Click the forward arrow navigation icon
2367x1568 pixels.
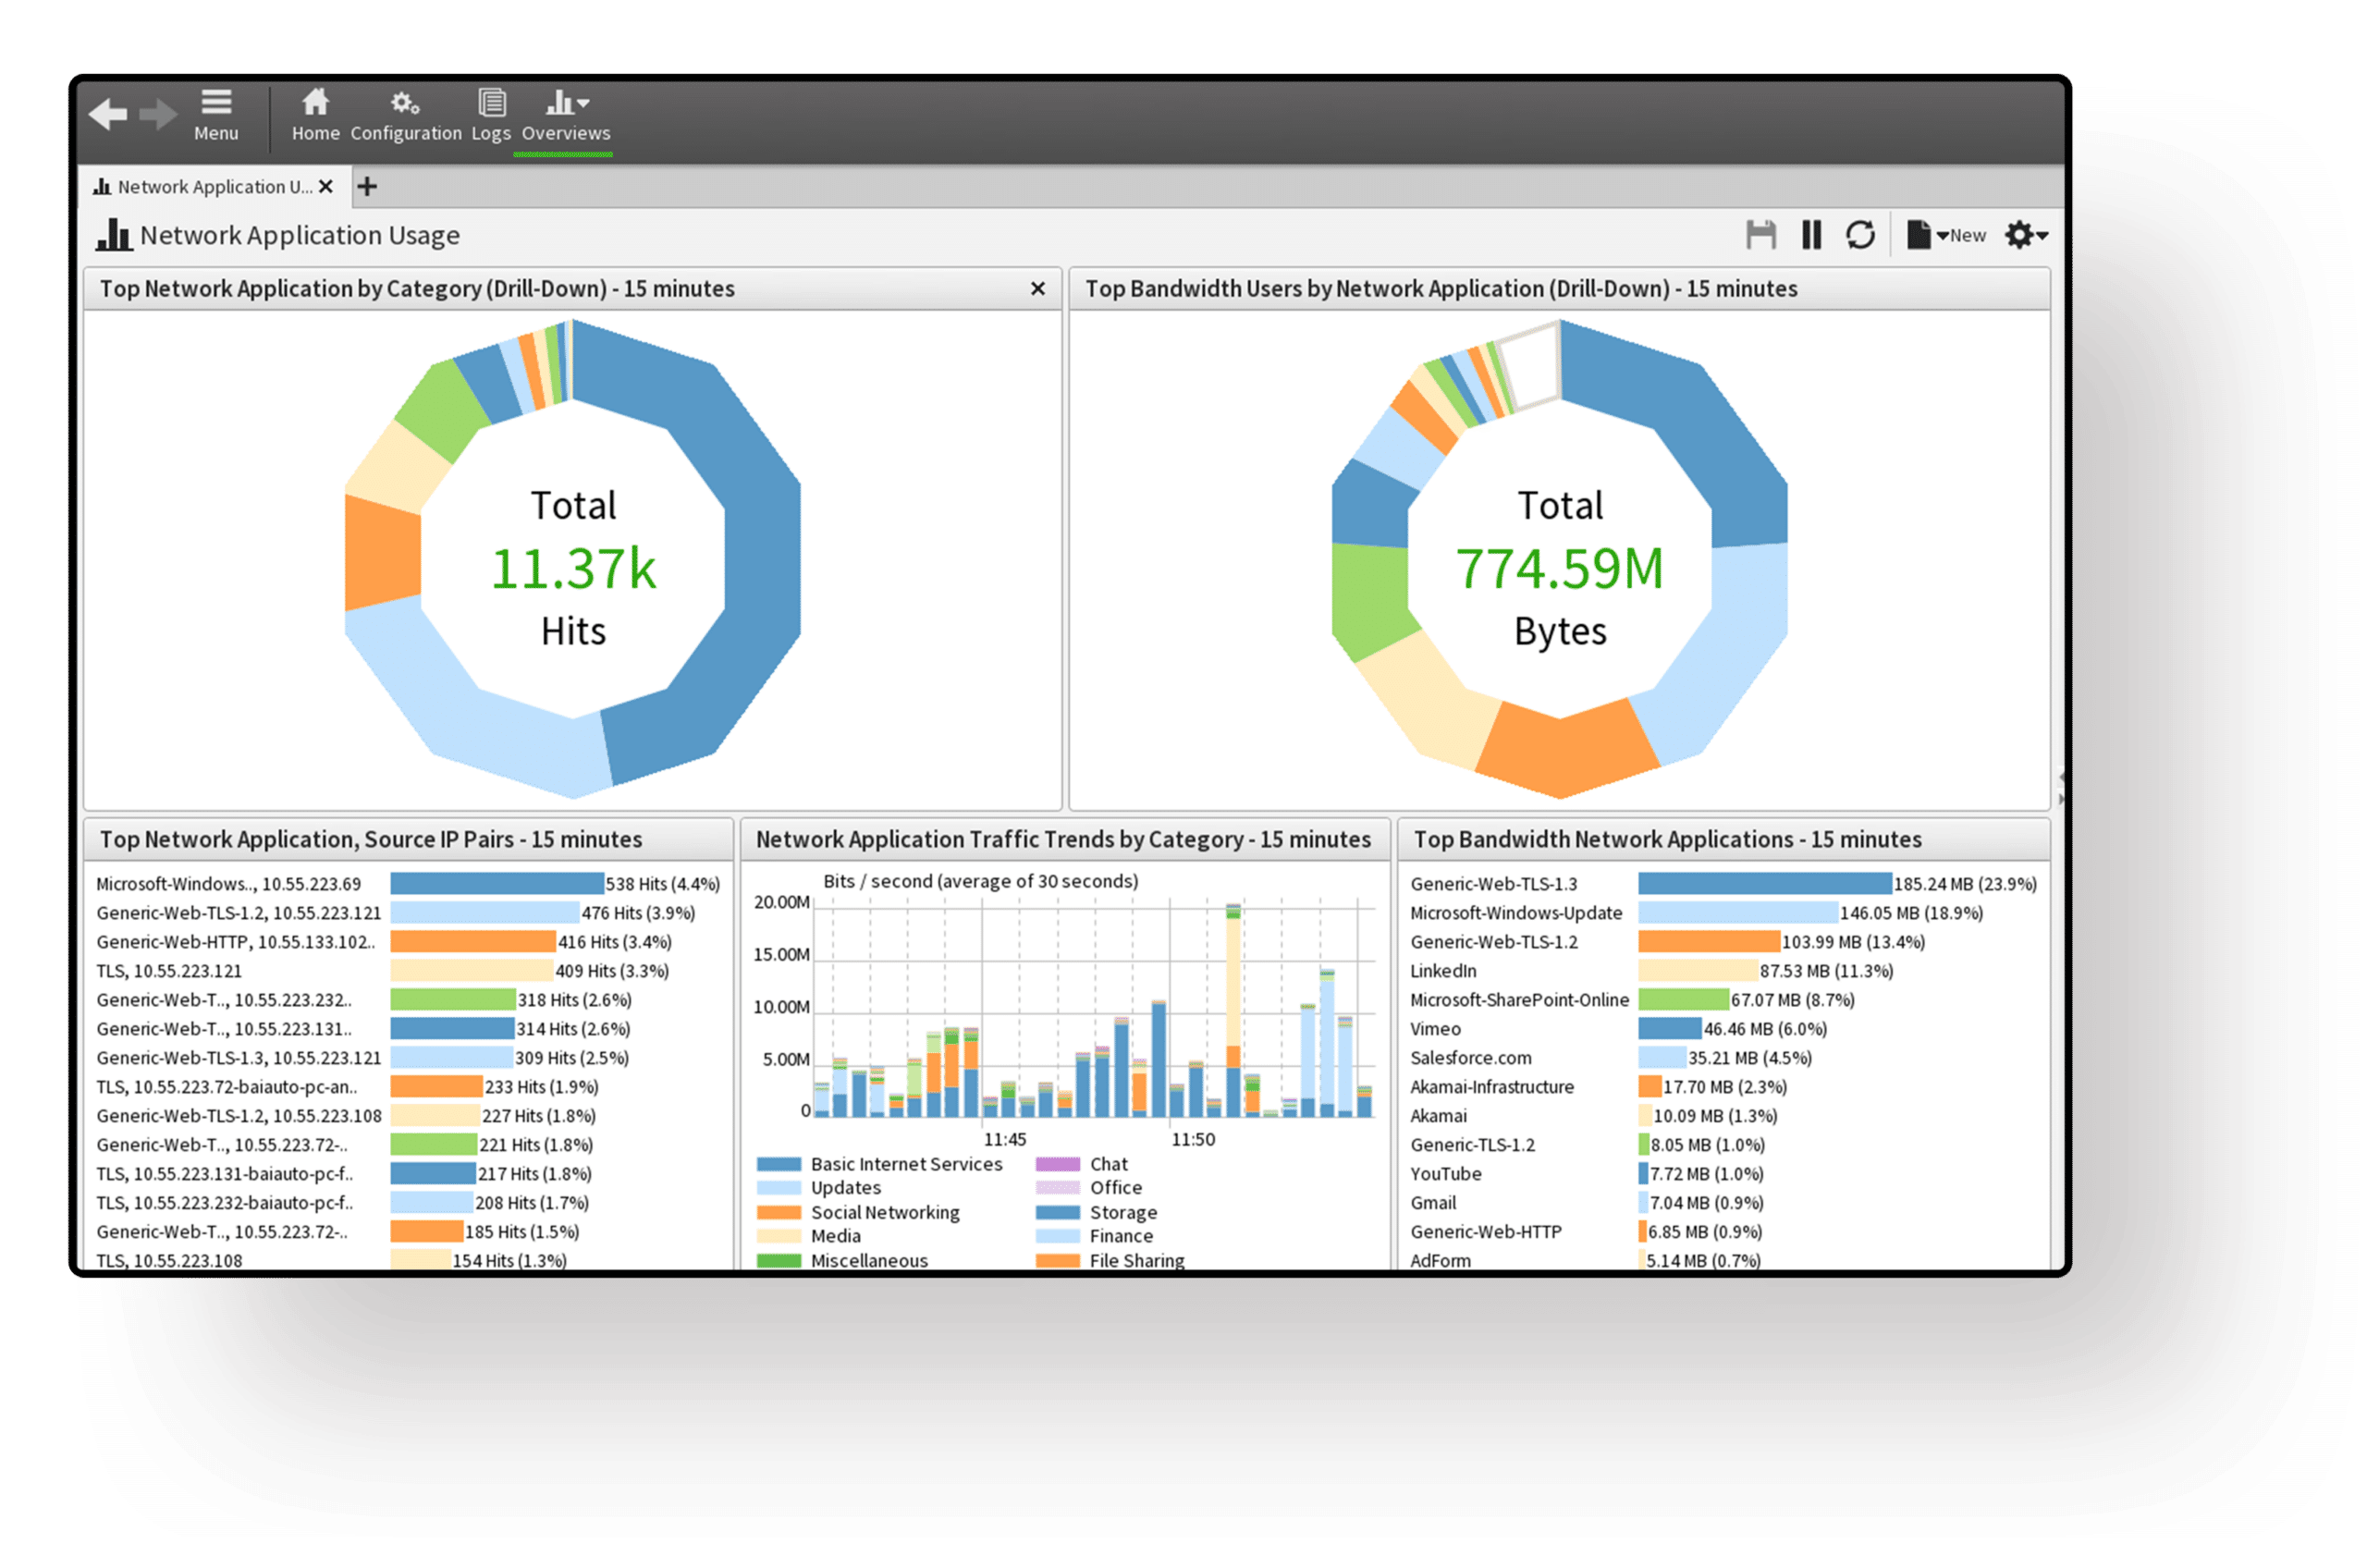[158, 114]
